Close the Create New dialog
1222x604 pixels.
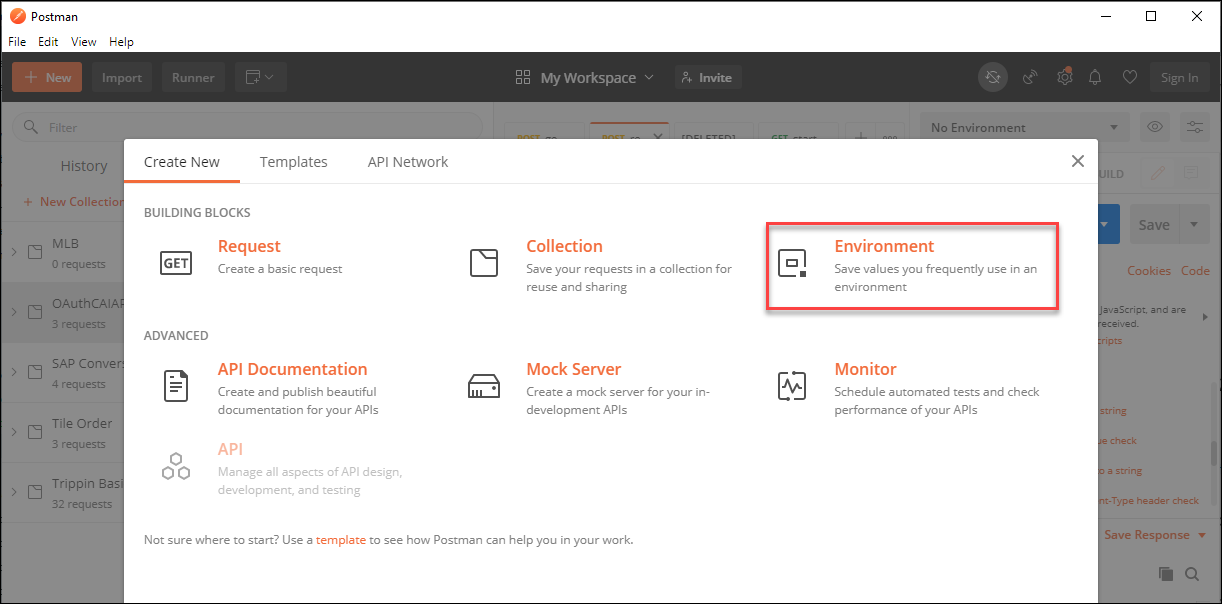pos(1078,161)
